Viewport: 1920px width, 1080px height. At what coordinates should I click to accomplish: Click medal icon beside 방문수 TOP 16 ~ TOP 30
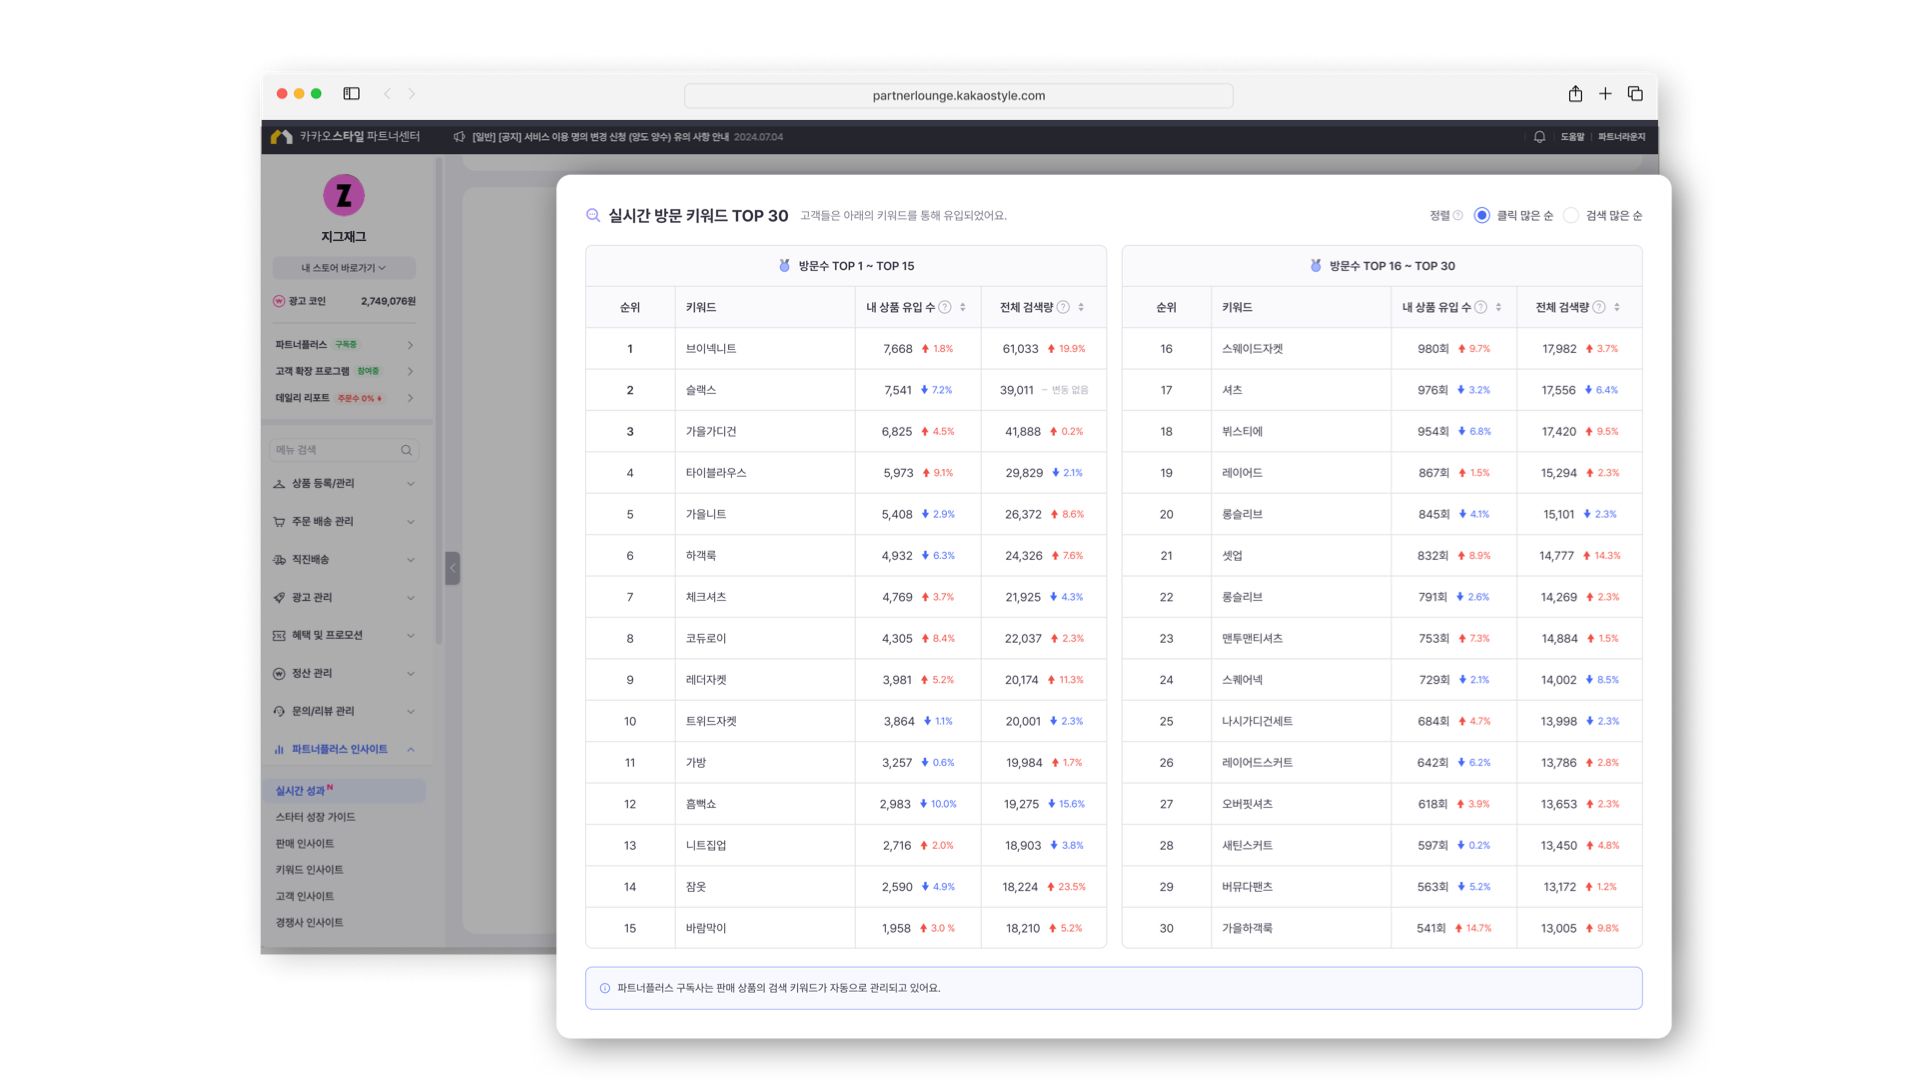[1316, 266]
